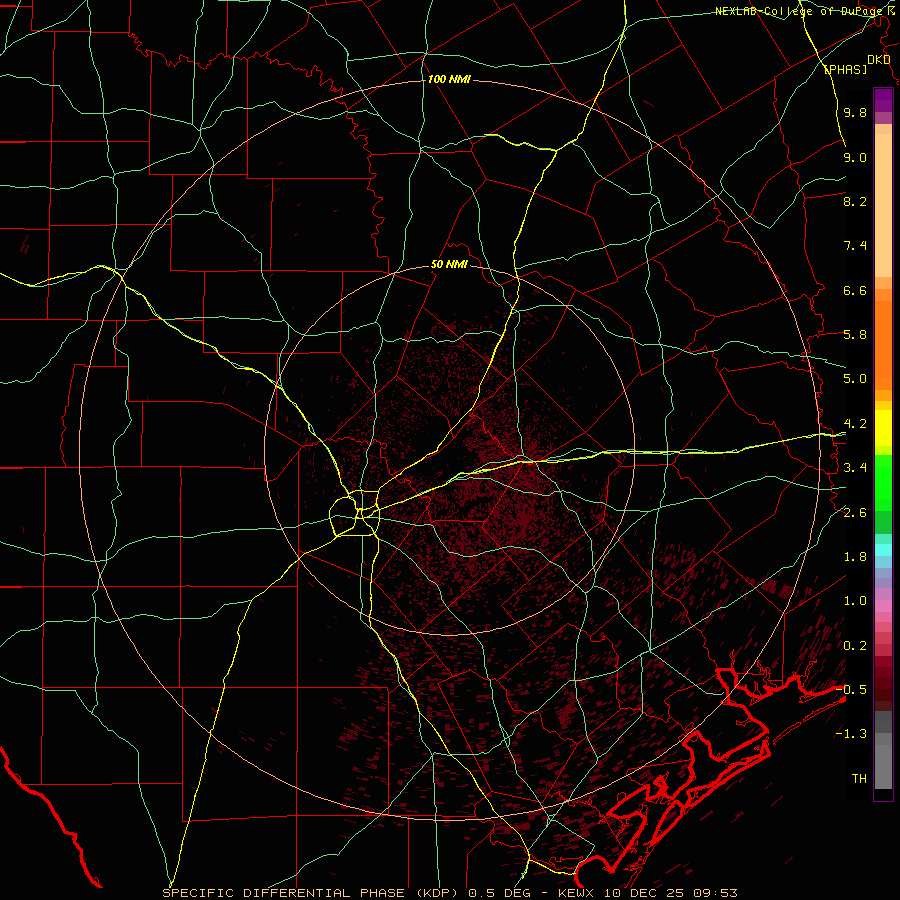This screenshot has height=900, width=900.
Task: Click the NEXLAB-College of DuPage label
Action: 797,11
